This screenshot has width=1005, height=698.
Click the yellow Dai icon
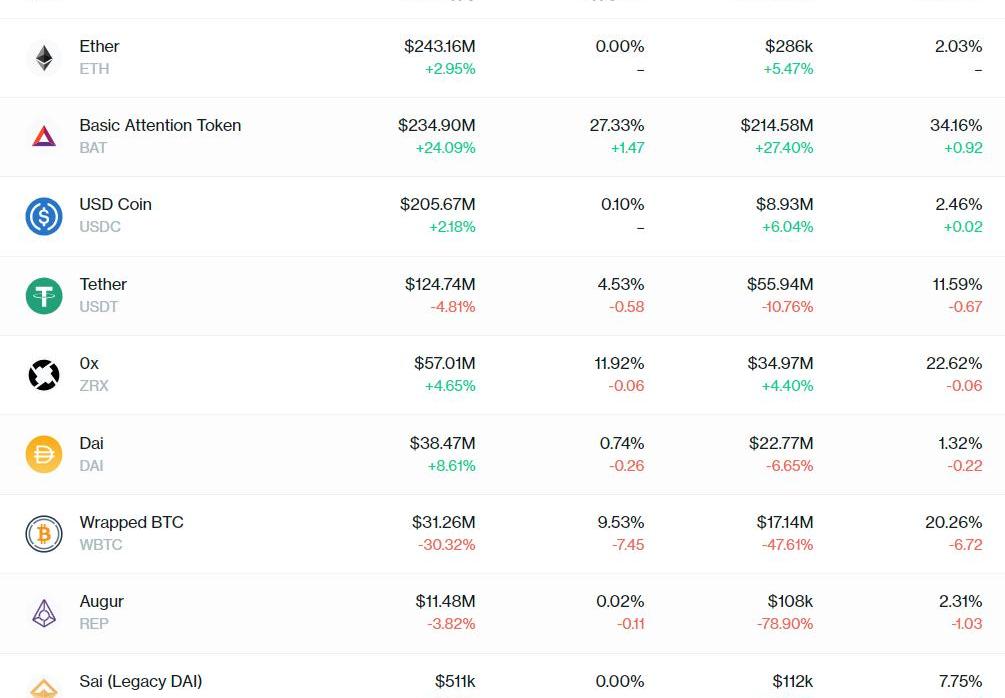tap(44, 455)
